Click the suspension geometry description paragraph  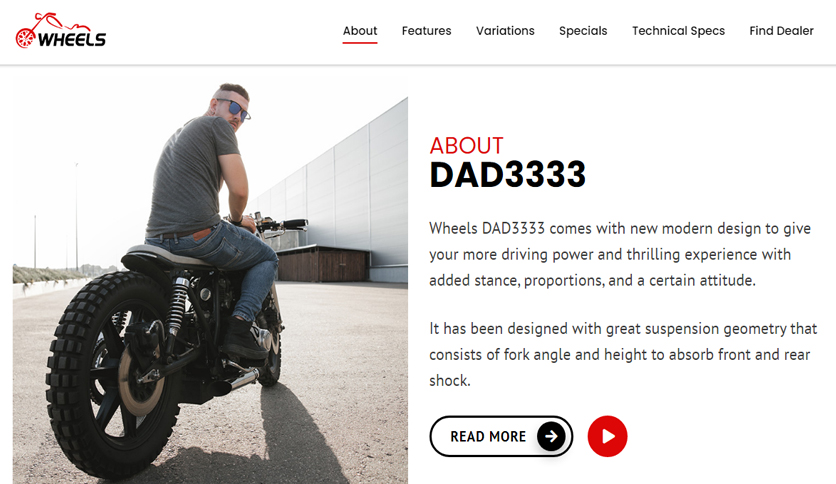tap(623, 354)
